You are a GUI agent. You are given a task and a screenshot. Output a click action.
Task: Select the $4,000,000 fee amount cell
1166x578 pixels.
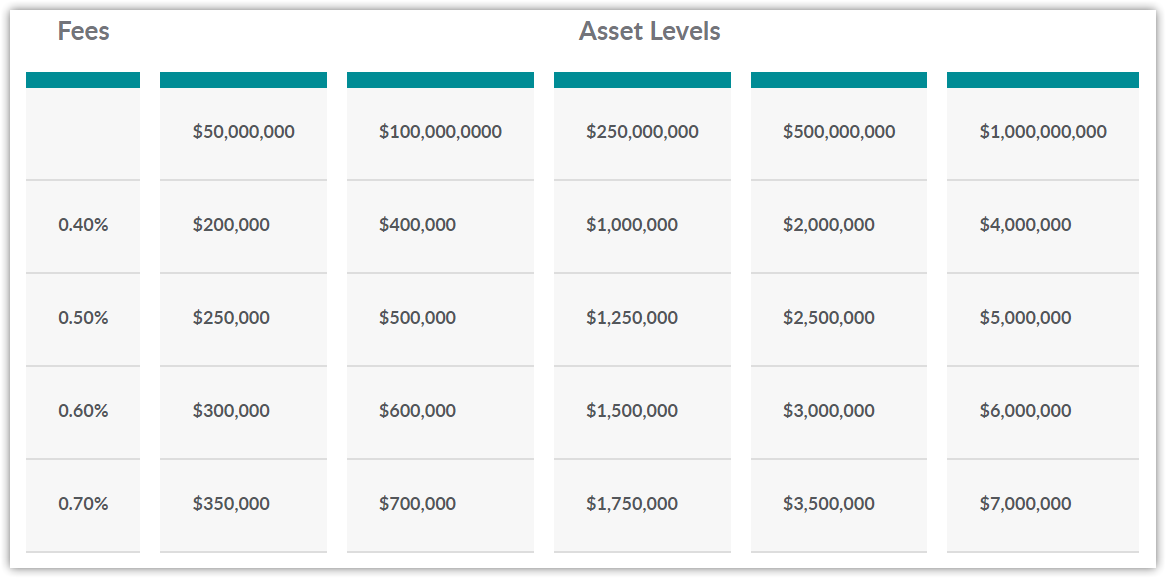1043,225
